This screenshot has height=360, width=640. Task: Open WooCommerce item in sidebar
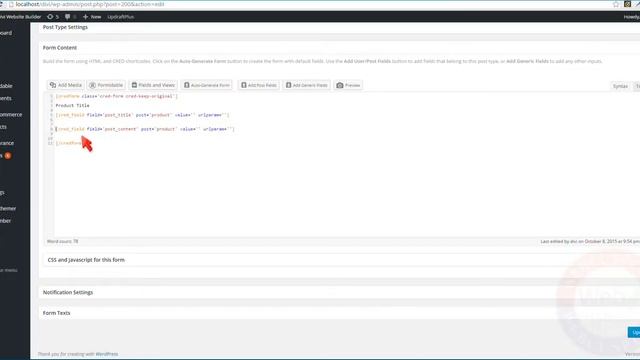click(11, 115)
